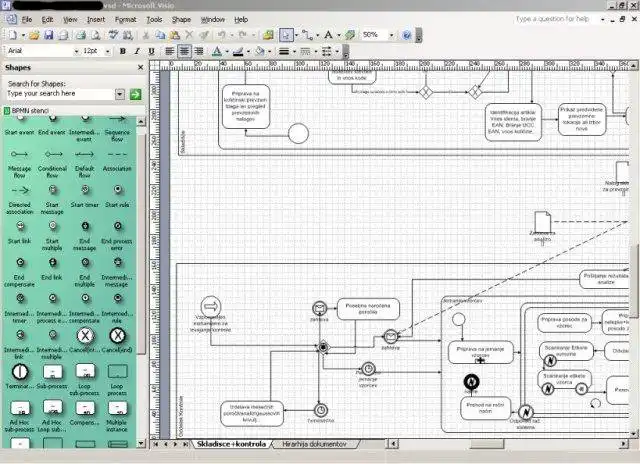This screenshot has width=640, height=464.
Task: Click the Undo arrow icon
Action: (222, 35)
